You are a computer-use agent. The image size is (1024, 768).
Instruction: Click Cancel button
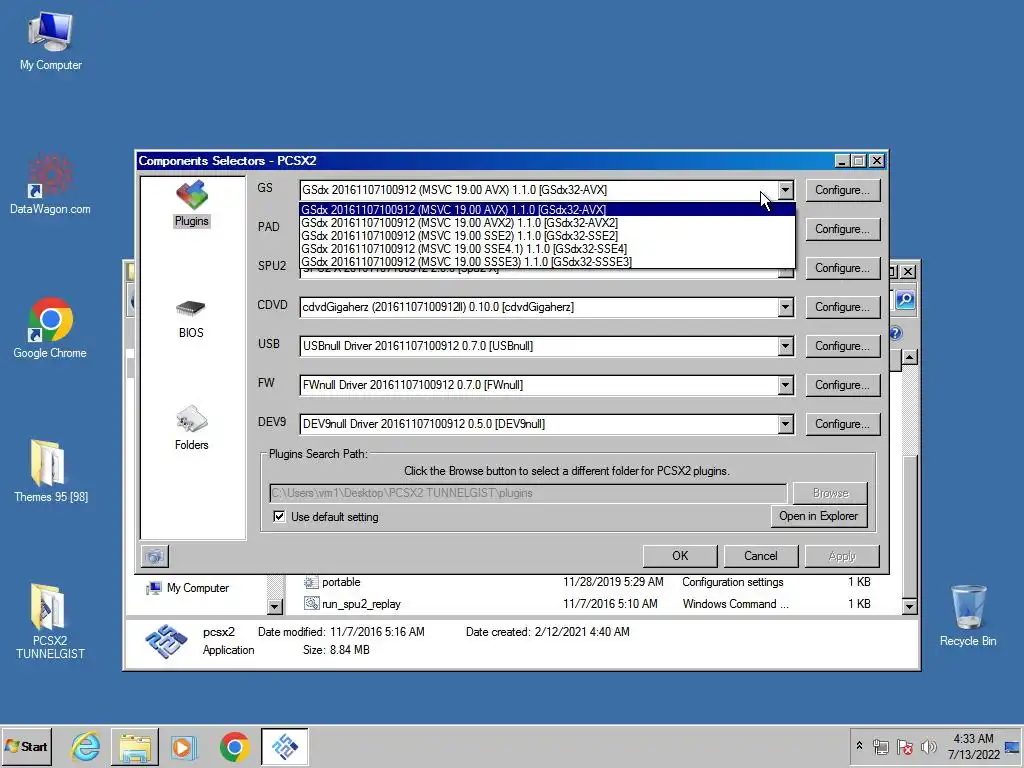[x=761, y=556]
